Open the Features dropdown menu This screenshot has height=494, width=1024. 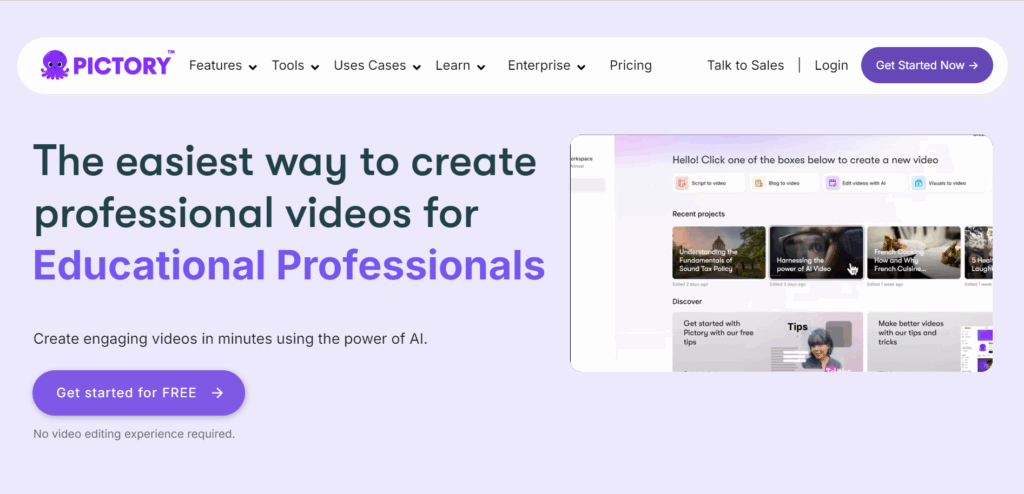coord(223,65)
